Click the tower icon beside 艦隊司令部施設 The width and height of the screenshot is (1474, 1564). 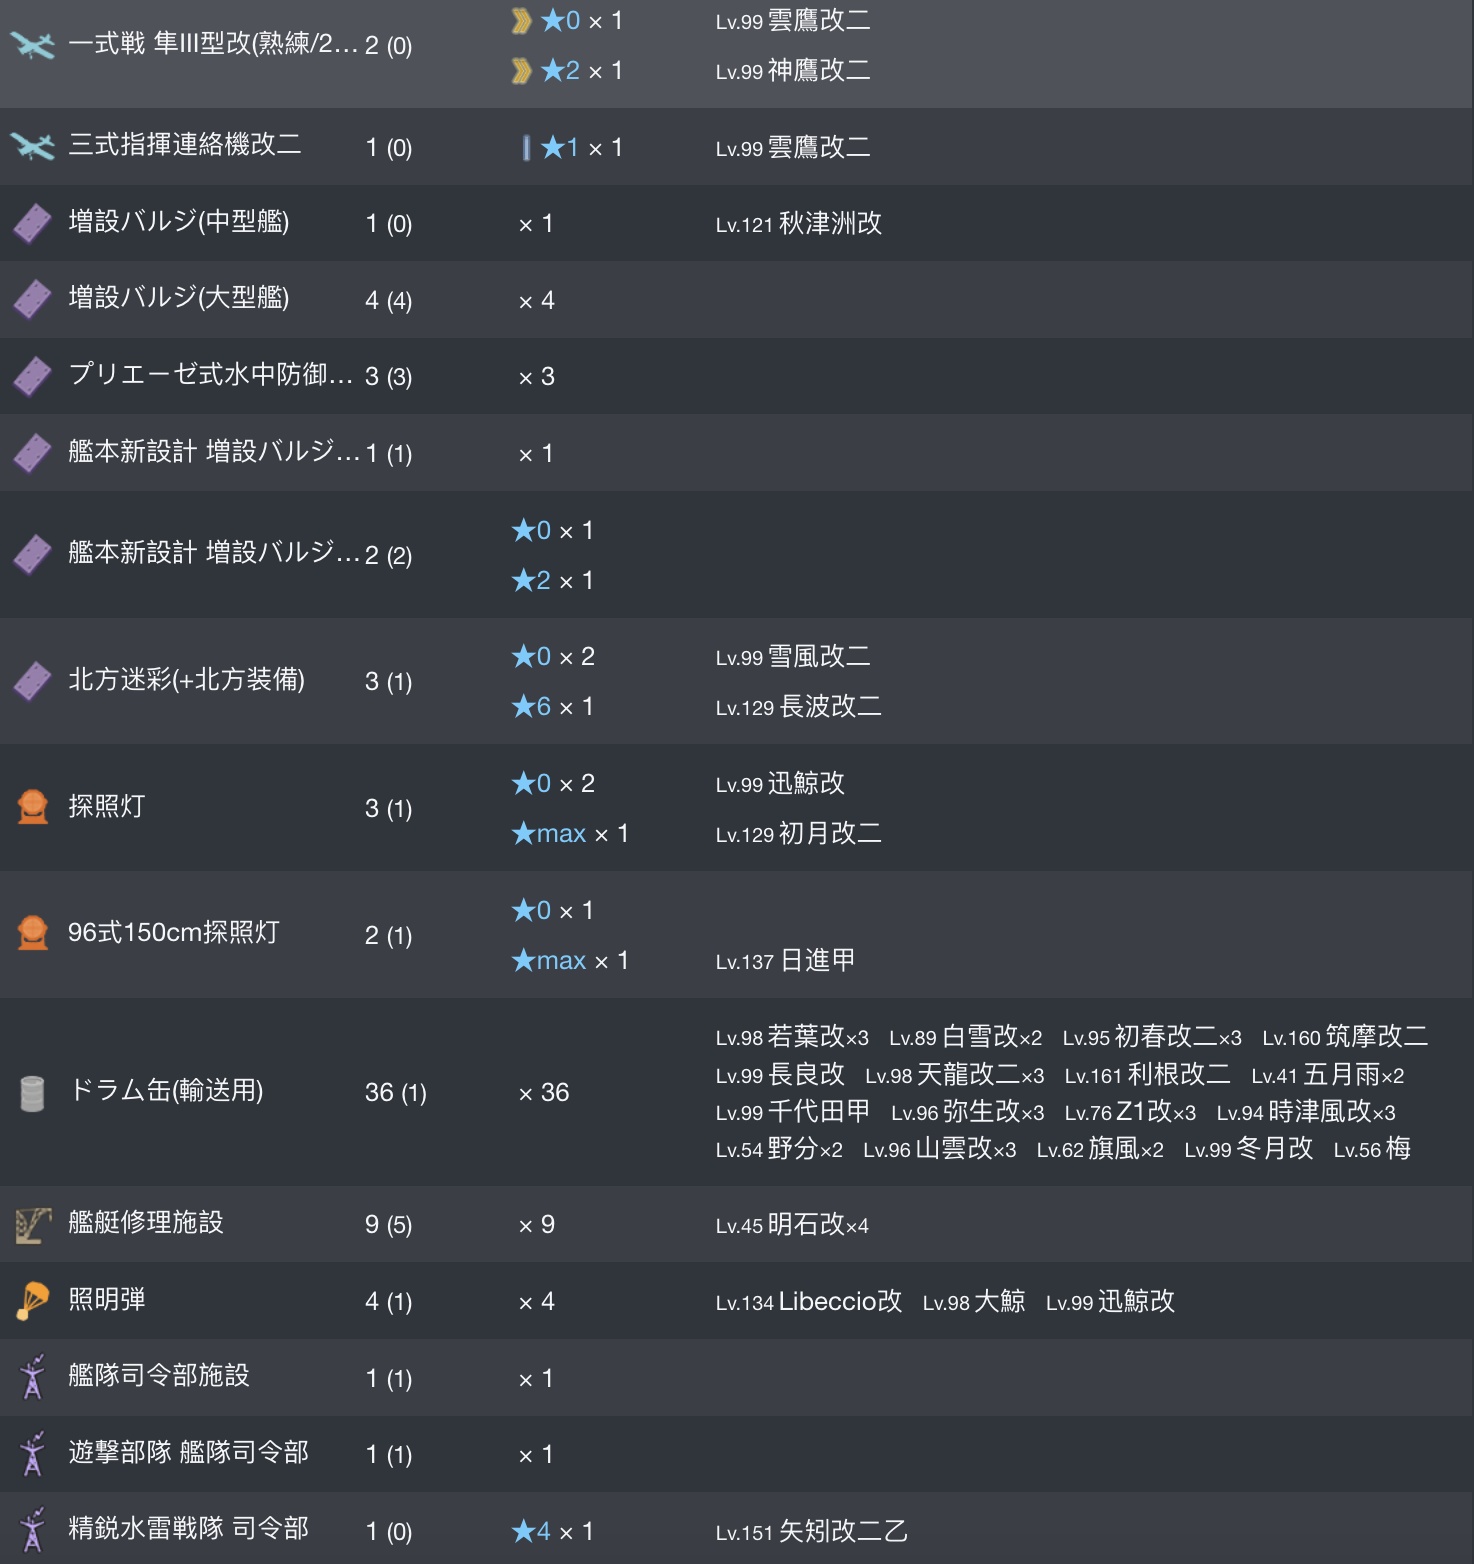[x=33, y=1377]
